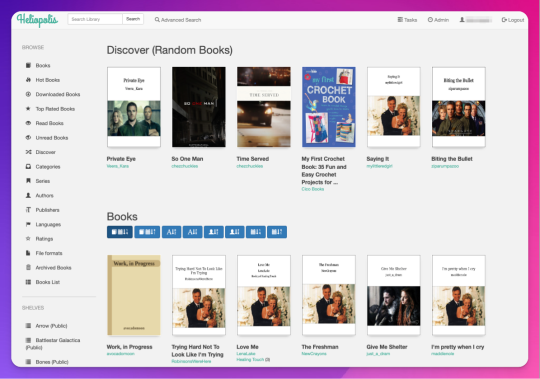Image resolution: width=540 pixels, height=379 pixels.
Task: Open the Battlestar Galactica (Public) shelf
Action: [x=53, y=344]
